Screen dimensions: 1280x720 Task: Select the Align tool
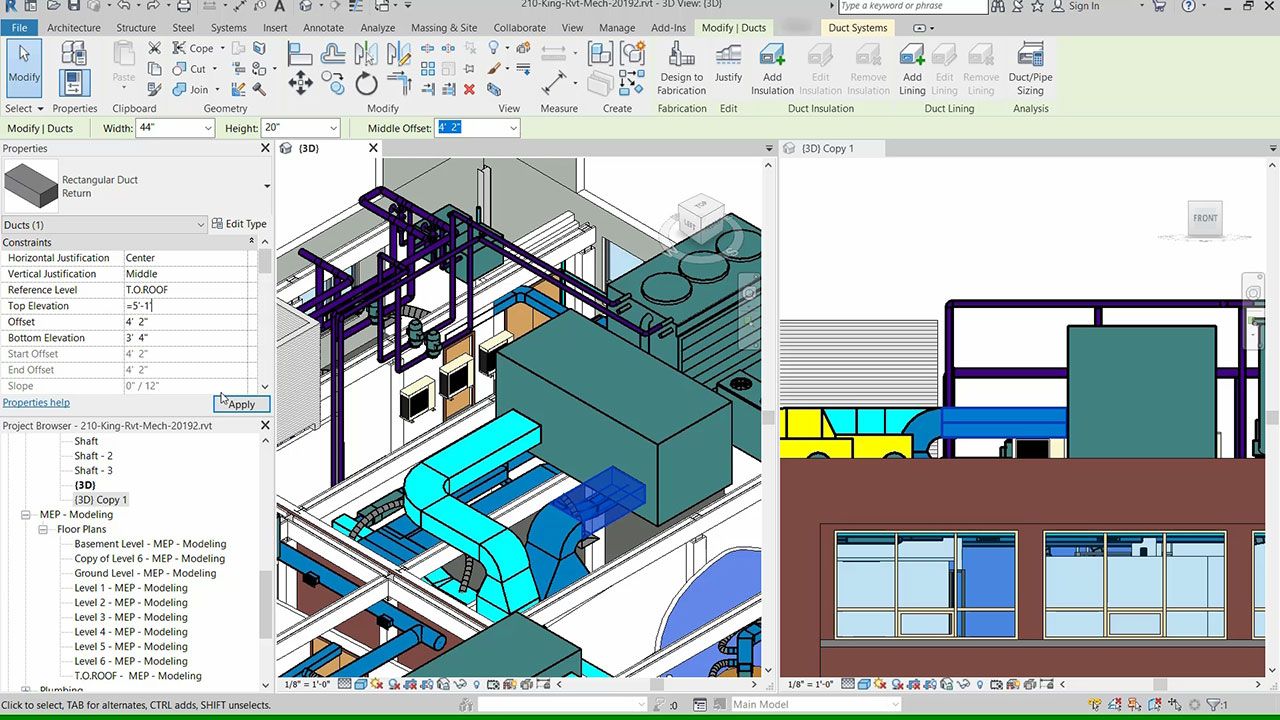pos(300,53)
